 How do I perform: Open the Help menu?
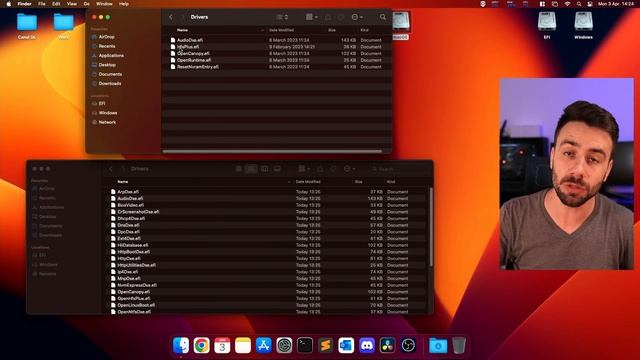click(x=124, y=4)
